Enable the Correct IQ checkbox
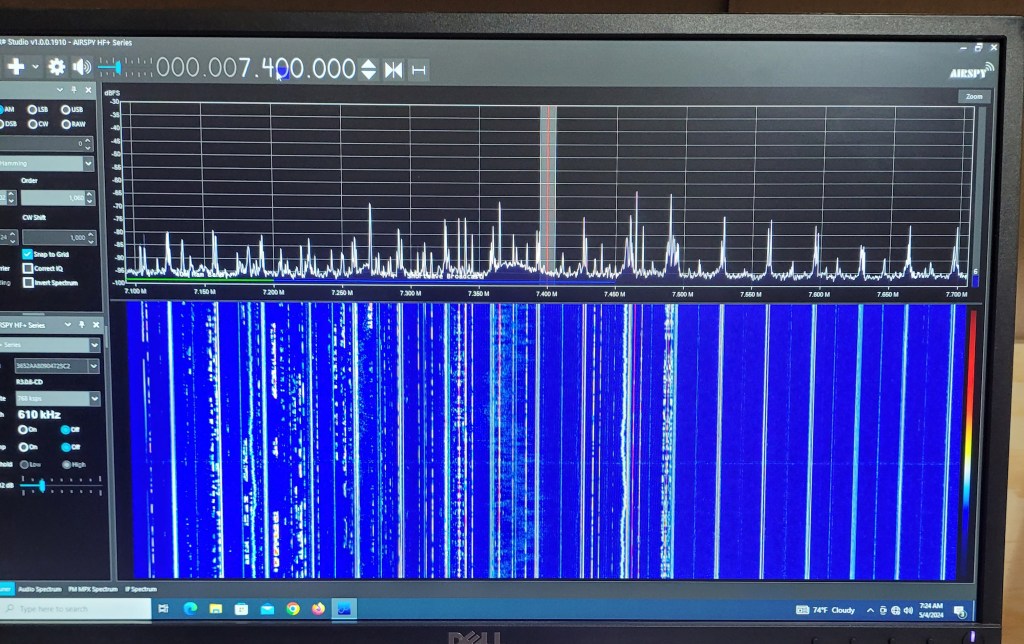This screenshot has height=644, width=1024. click(x=28, y=268)
